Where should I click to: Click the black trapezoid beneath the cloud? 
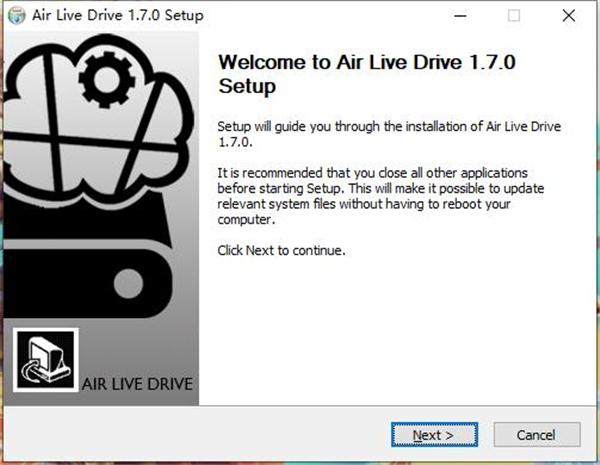86,220
